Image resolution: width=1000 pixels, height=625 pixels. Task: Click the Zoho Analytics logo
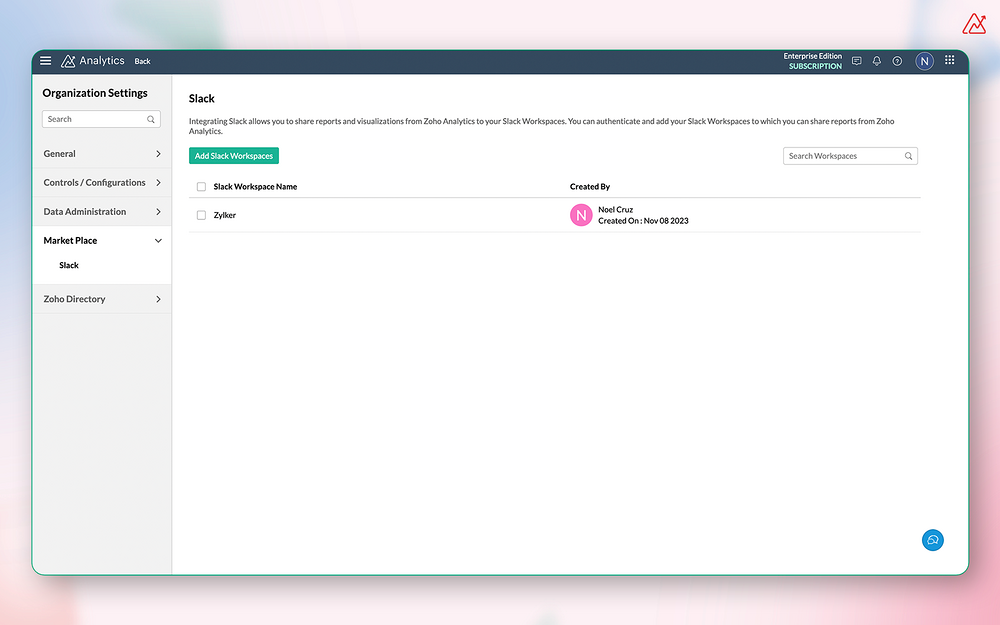(x=92, y=61)
